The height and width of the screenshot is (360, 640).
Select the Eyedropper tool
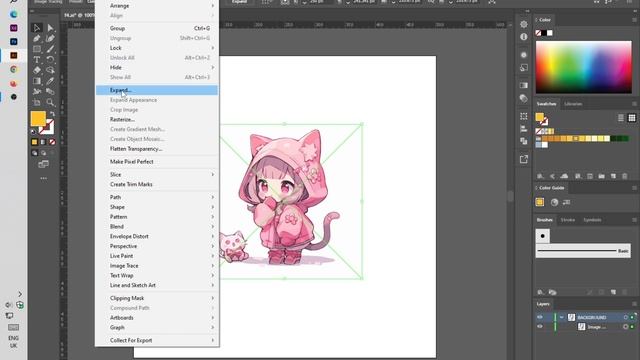click(50, 81)
